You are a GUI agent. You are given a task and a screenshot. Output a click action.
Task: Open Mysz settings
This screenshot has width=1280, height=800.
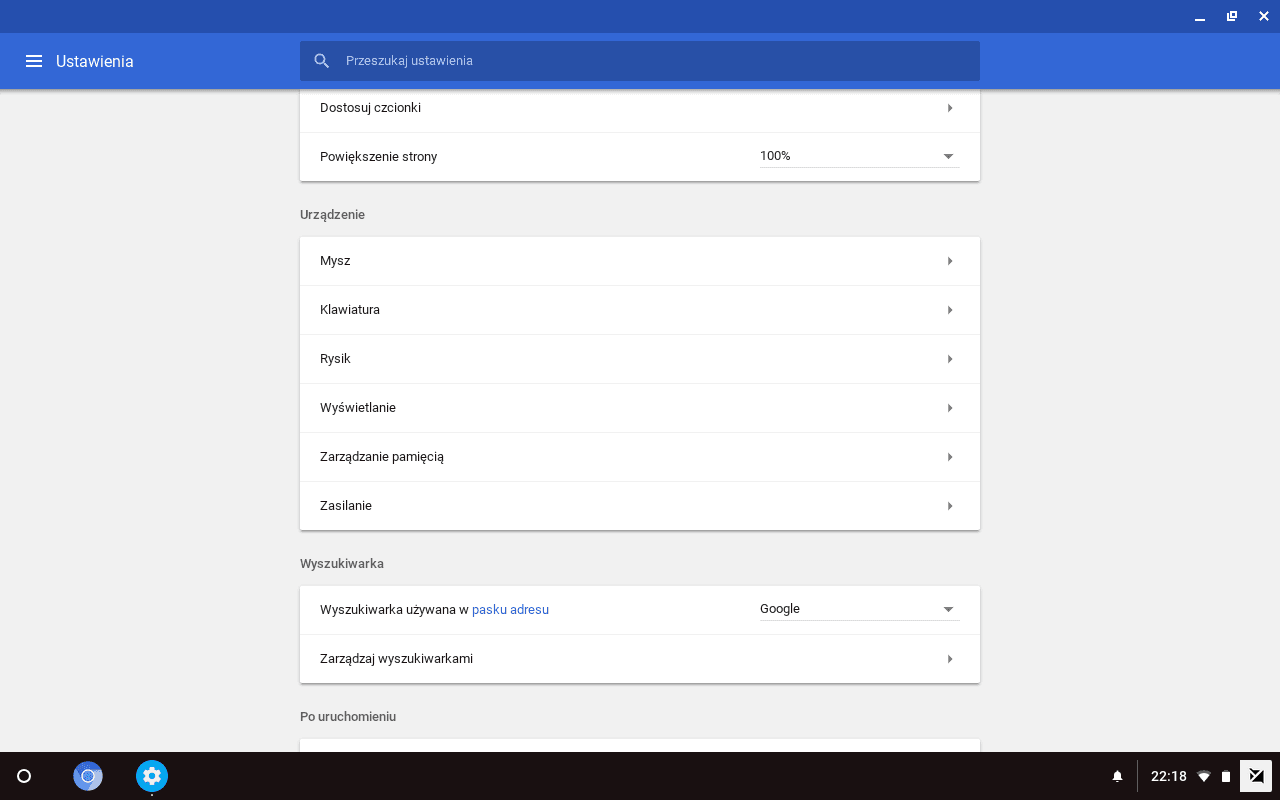click(x=640, y=261)
